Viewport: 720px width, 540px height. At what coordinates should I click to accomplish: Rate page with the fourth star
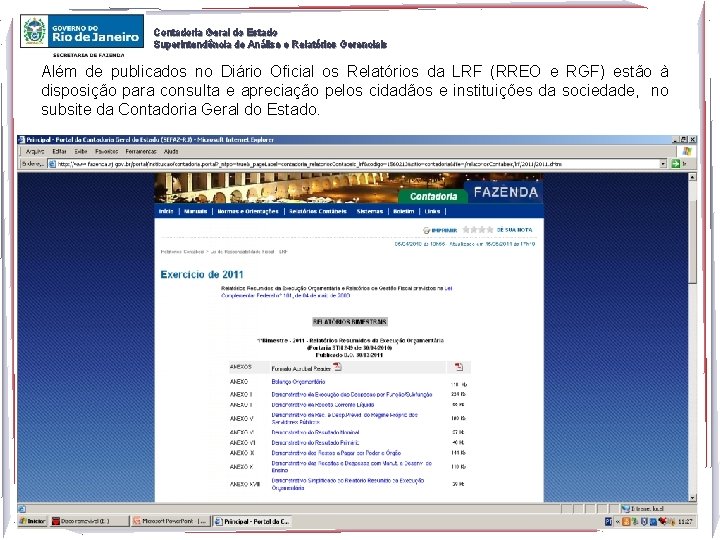[x=489, y=230]
